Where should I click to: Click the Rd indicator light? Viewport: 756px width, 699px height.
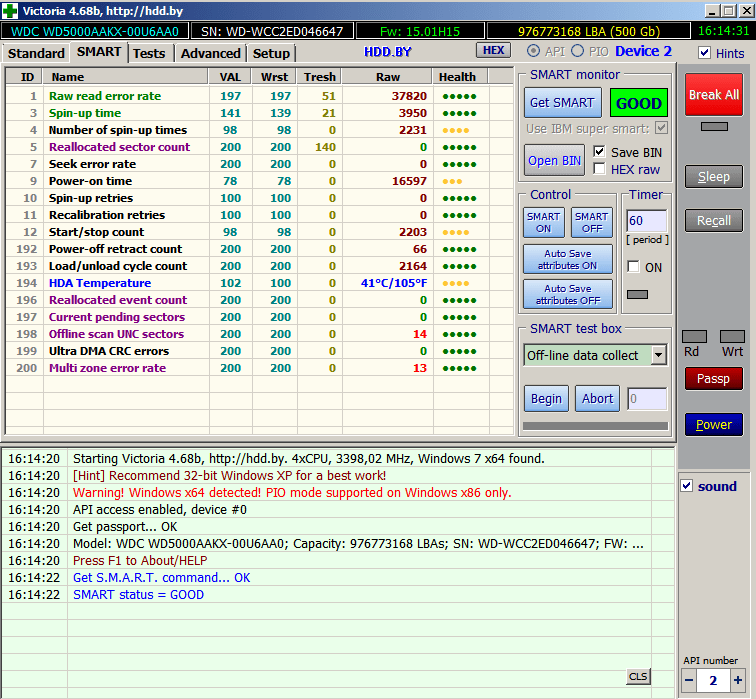click(694, 336)
